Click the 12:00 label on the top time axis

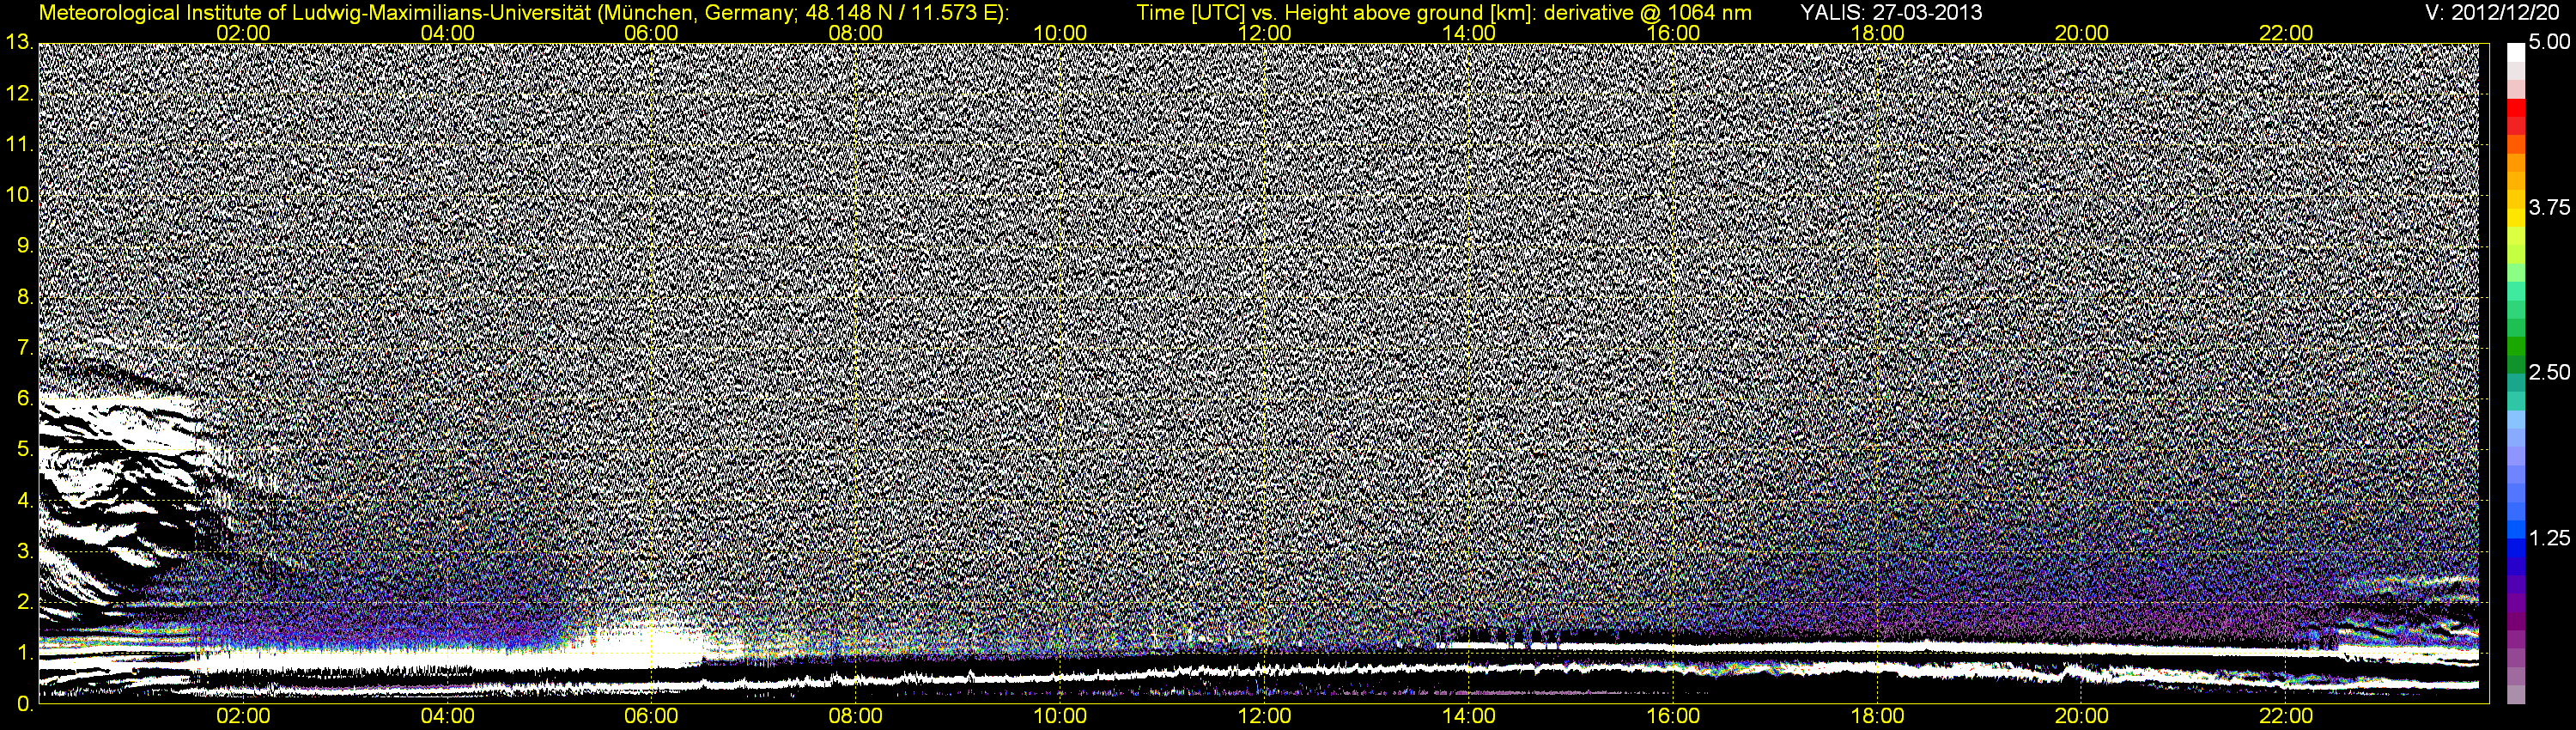pyautogui.click(x=1264, y=33)
